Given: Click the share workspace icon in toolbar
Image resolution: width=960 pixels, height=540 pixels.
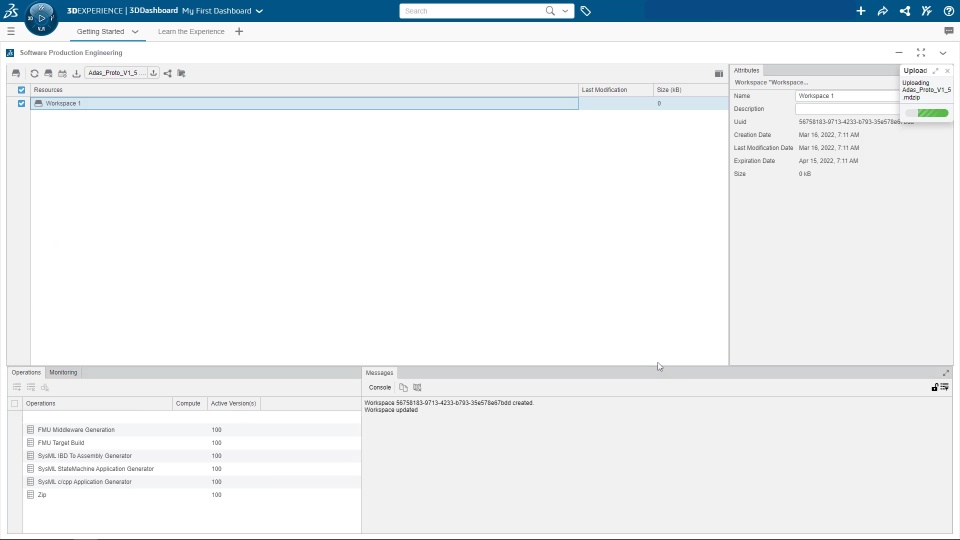Looking at the screenshot, I should pos(168,73).
